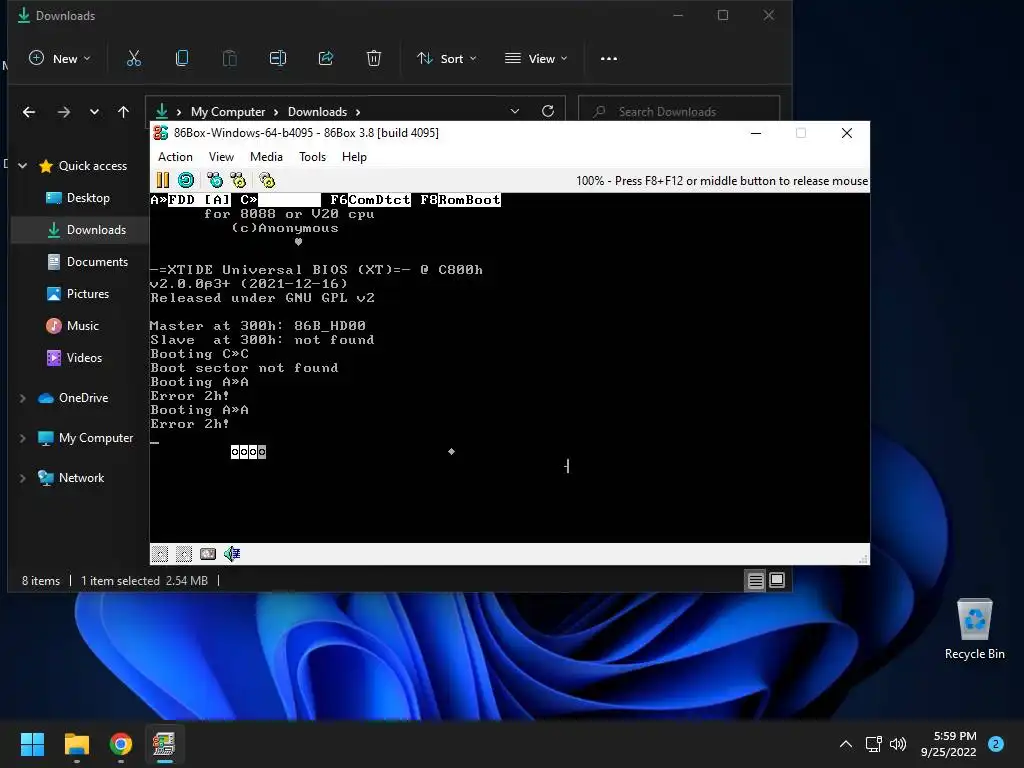Click the Cut scissors icon in Downloads toolbar
The image size is (1024, 768).
[134, 59]
